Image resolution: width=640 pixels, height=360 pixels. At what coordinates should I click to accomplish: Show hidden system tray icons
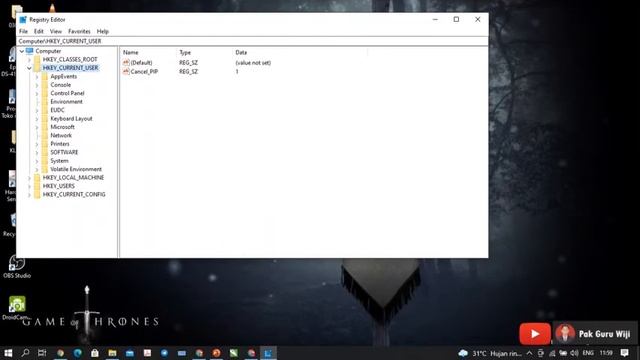click(x=529, y=353)
